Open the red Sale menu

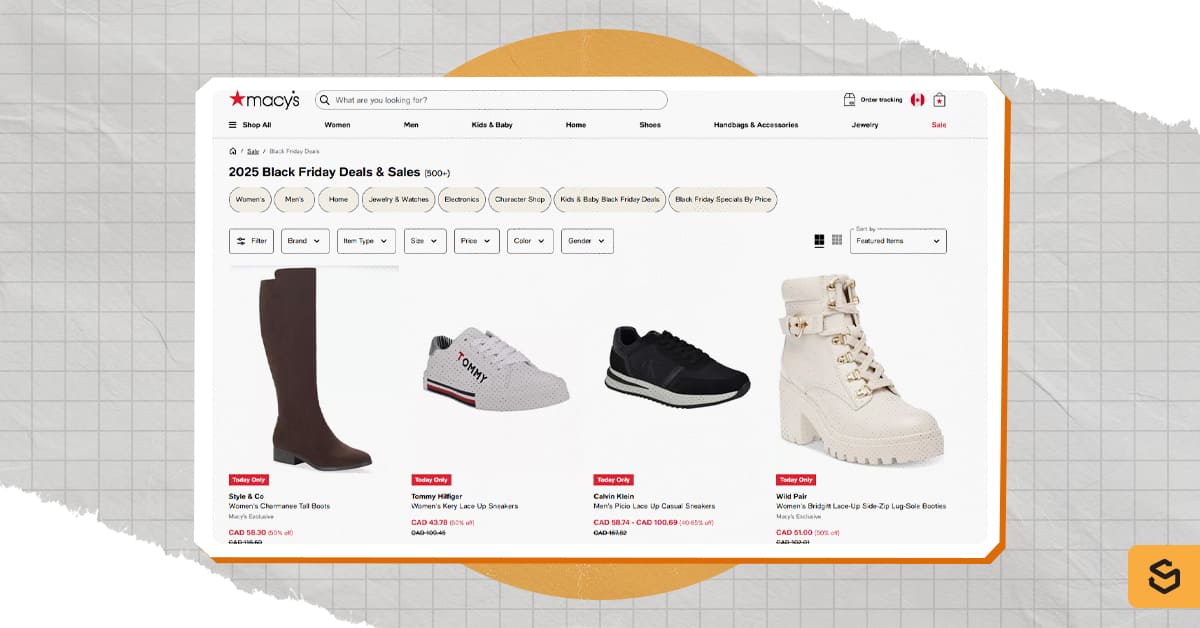tap(939, 125)
